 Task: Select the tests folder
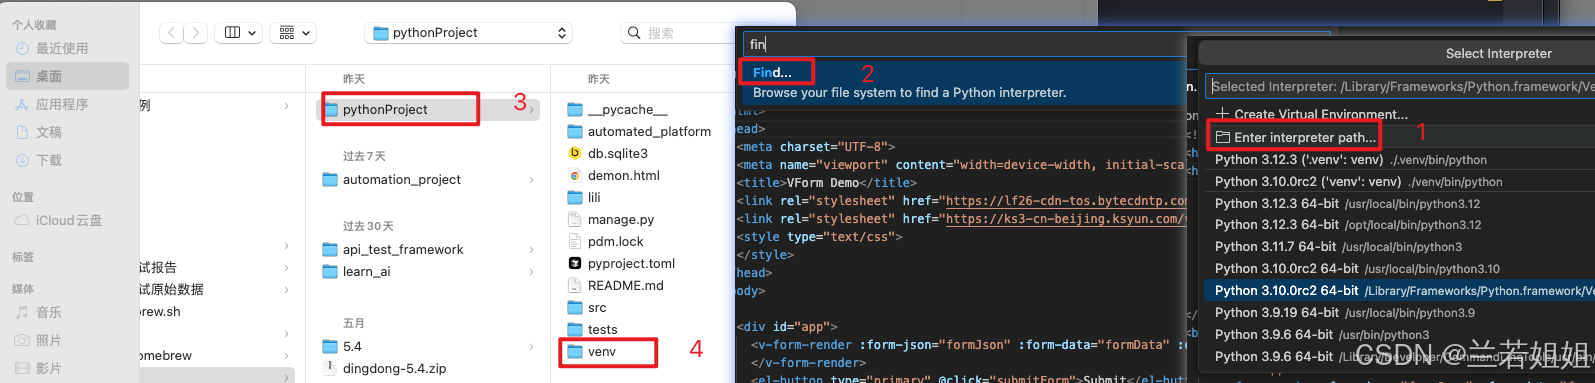point(602,329)
